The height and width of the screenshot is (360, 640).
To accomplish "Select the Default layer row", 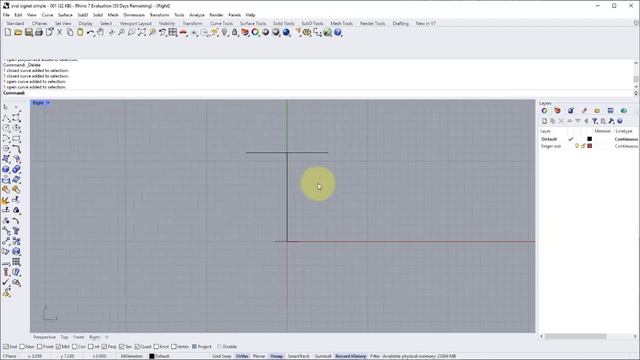I will pos(589,139).
